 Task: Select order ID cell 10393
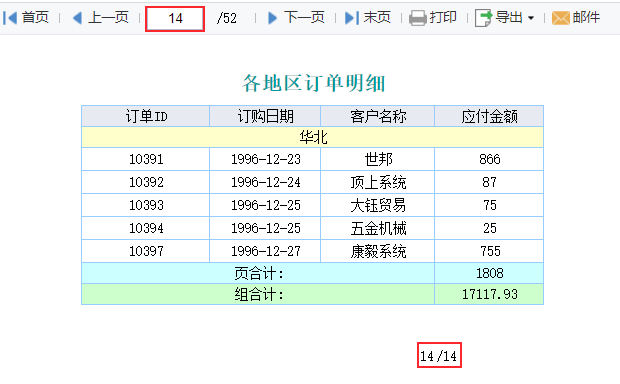tap(146, 205)
